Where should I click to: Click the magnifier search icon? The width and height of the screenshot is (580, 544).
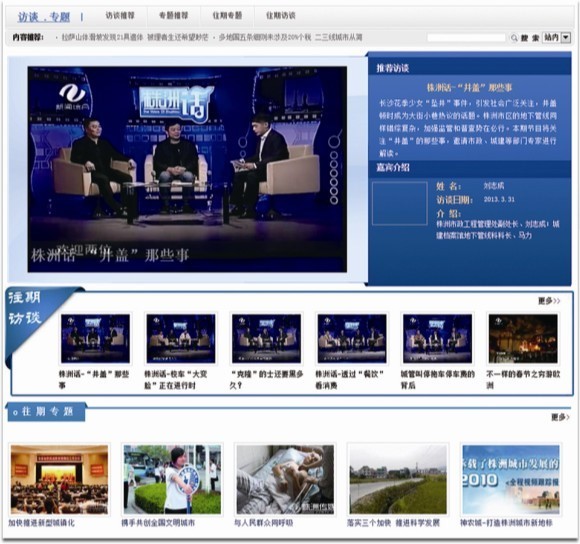(514, 38)
